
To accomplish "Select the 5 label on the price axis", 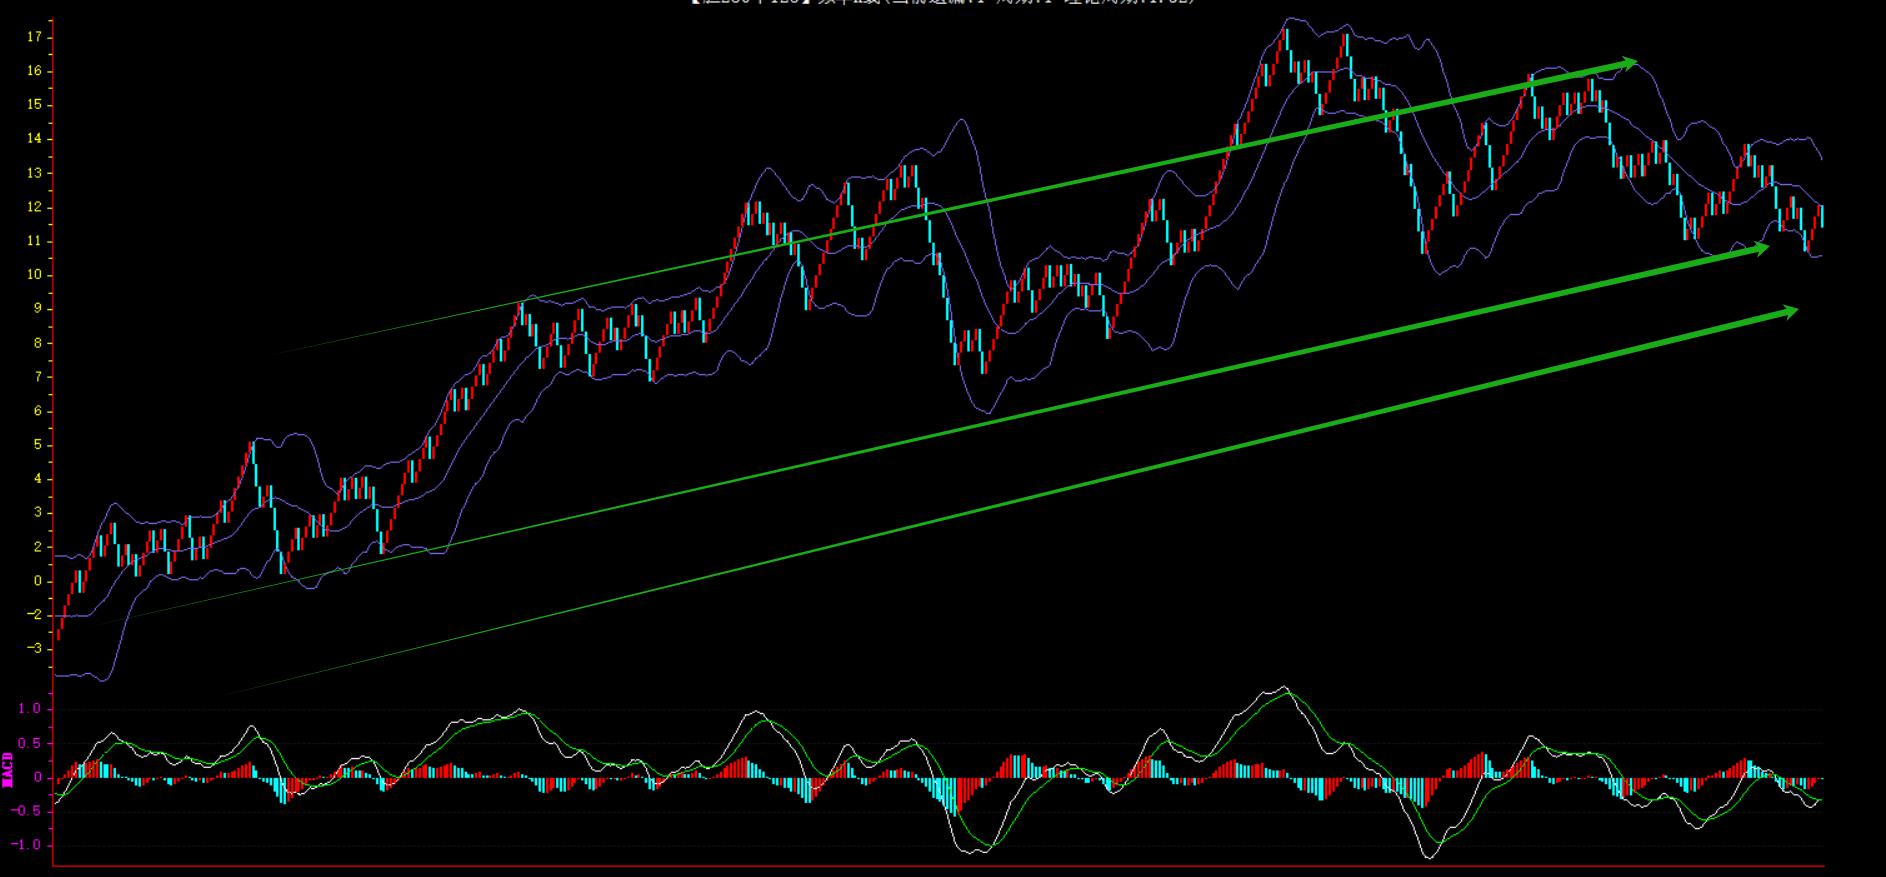I will pyautogui.click(x=37, y=445).
